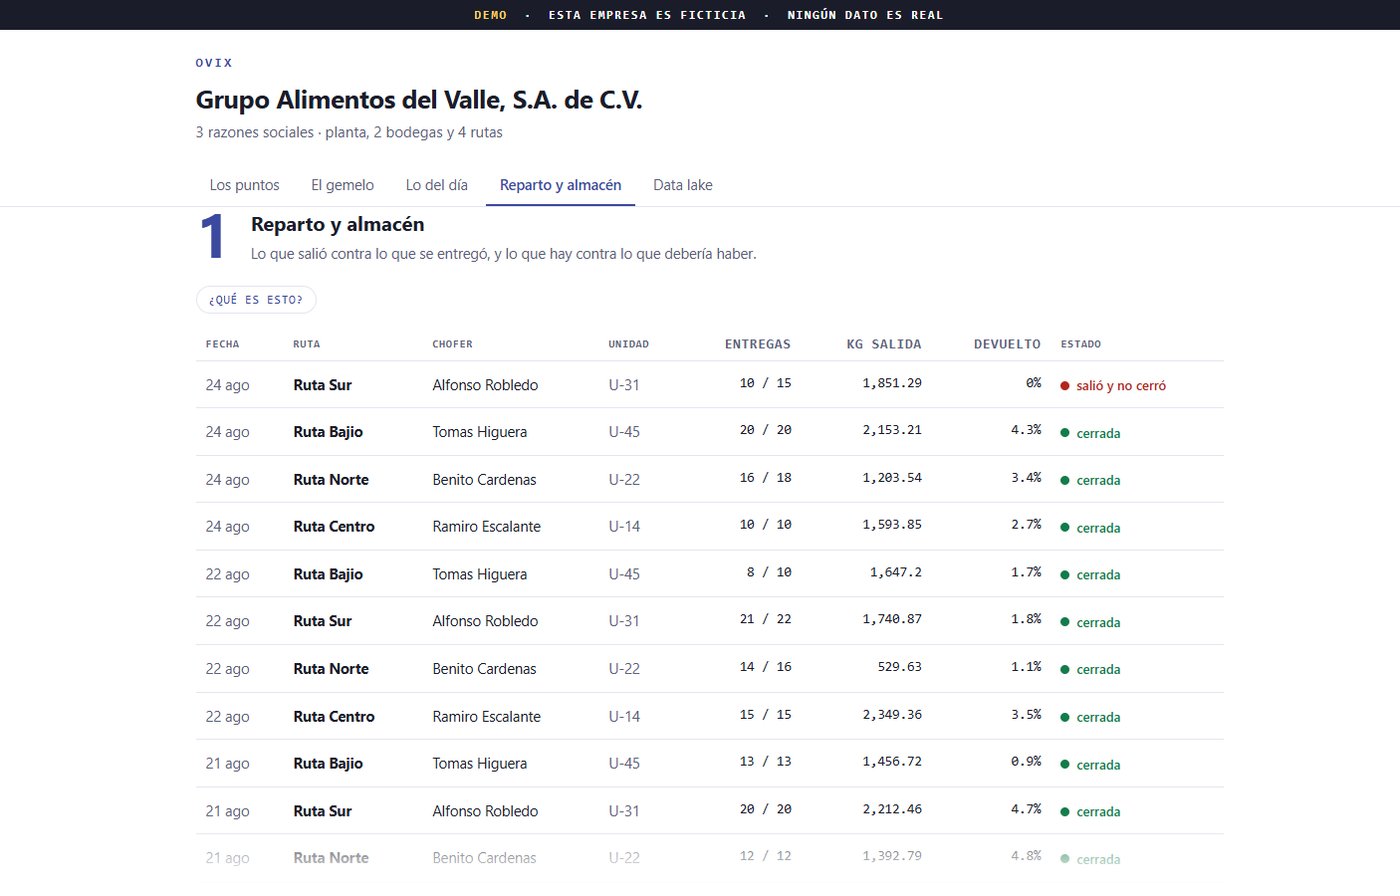Click the Reparto y almacén section heading
This screenshot has width=1400, height=896.
(338, 225)
